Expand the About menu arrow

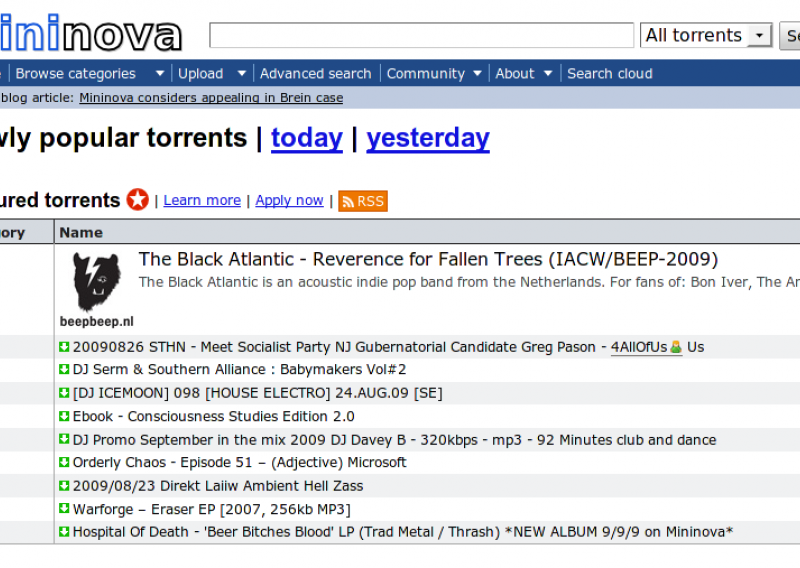(x=548, y=73)
